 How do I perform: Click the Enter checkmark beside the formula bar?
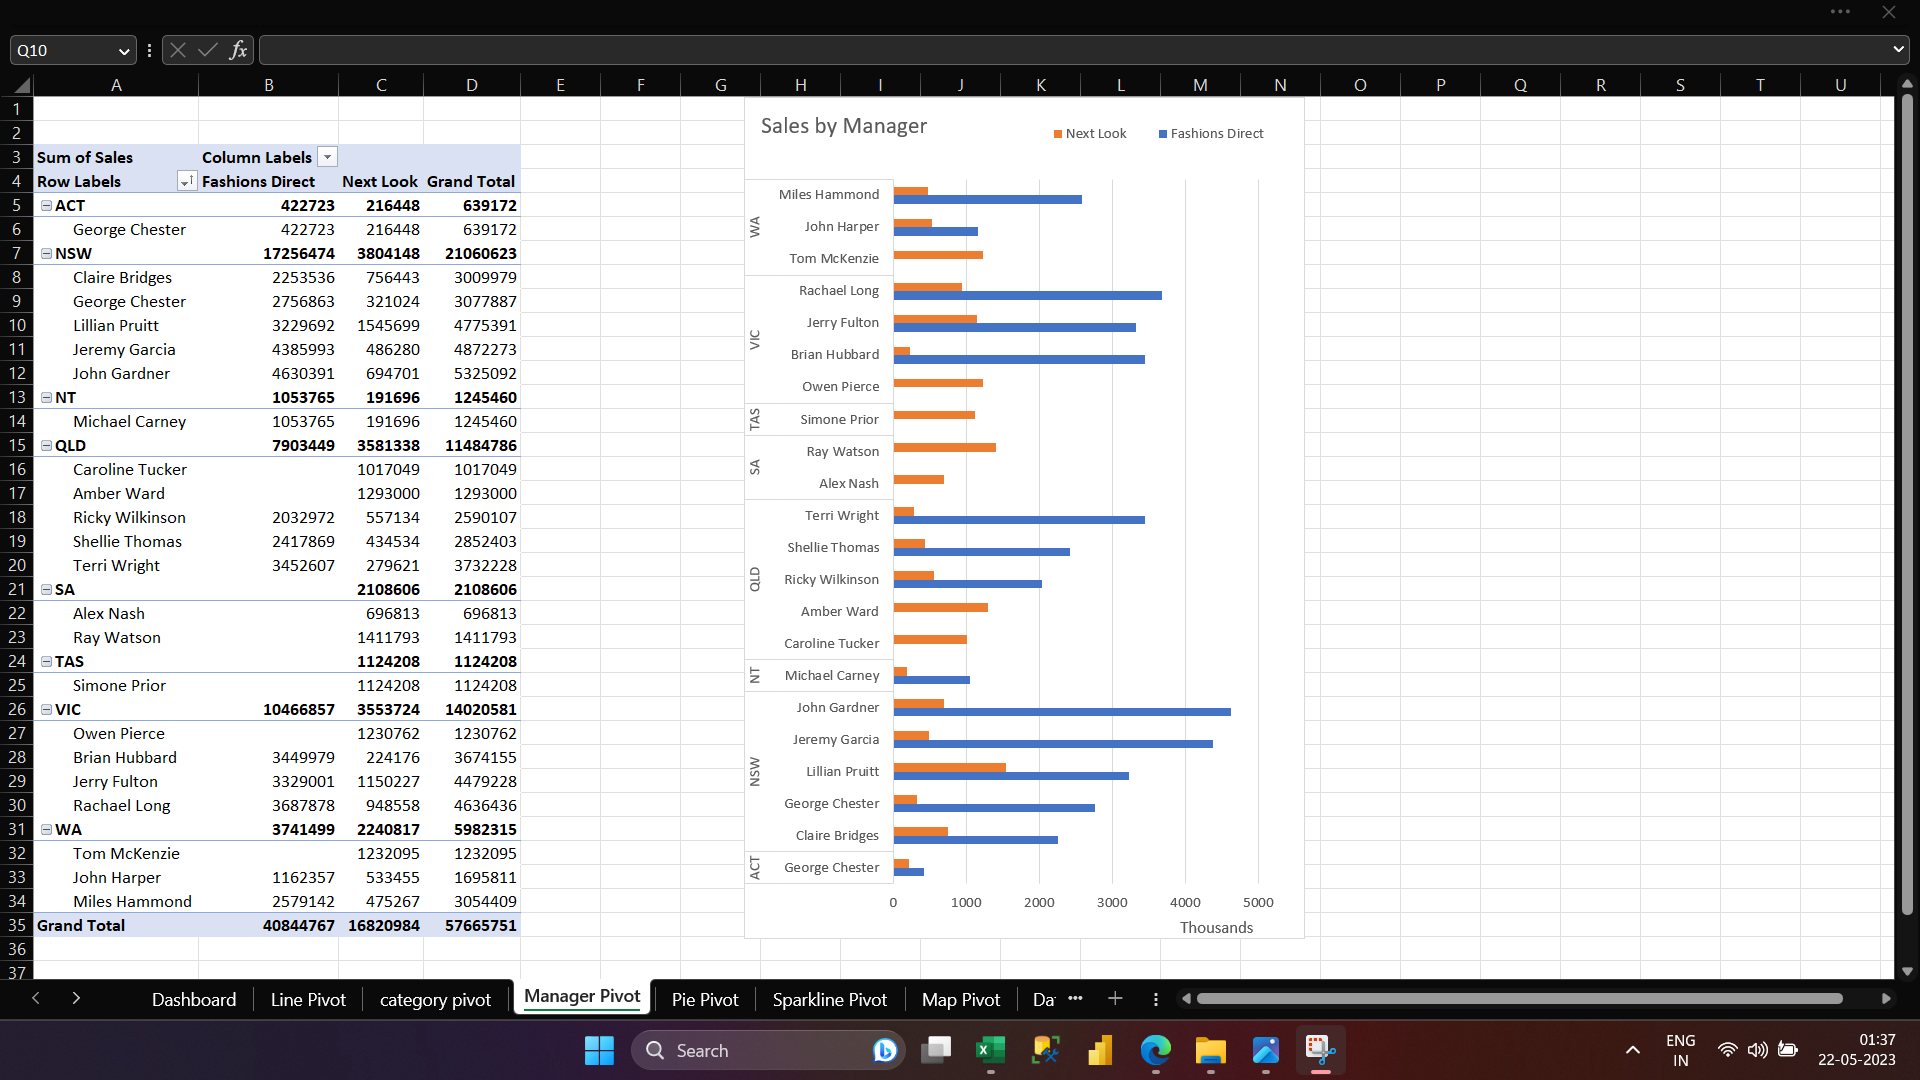click(x=207, y=49)
